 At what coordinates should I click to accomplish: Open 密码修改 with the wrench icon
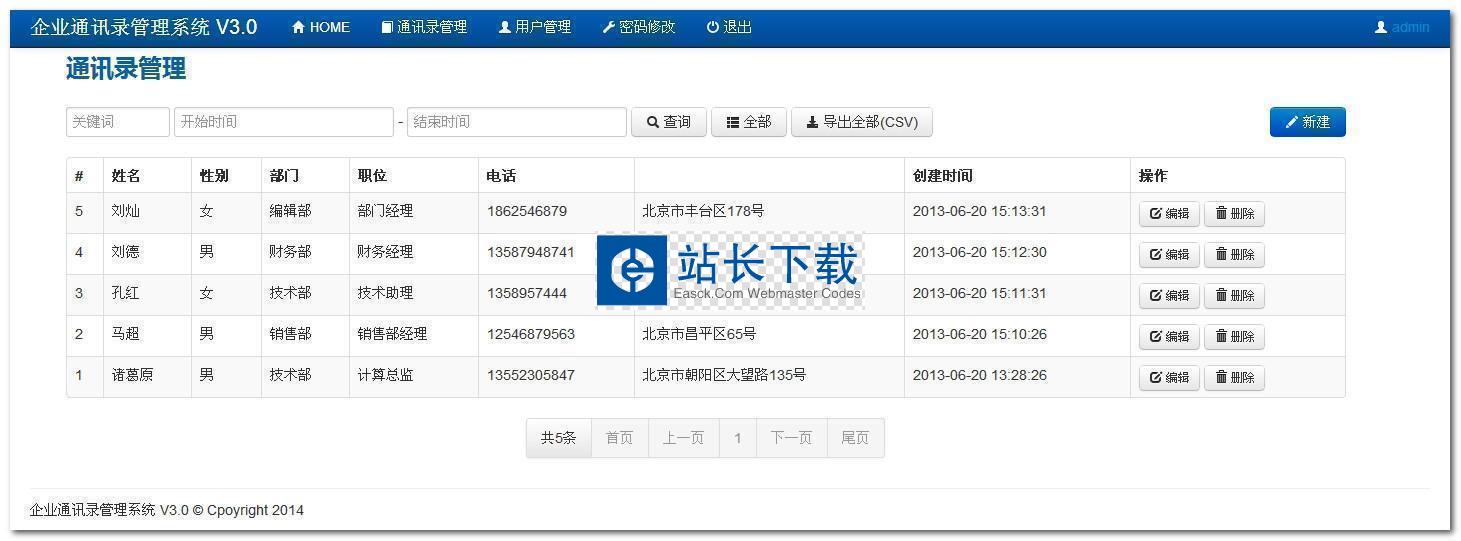pos(639,27)
